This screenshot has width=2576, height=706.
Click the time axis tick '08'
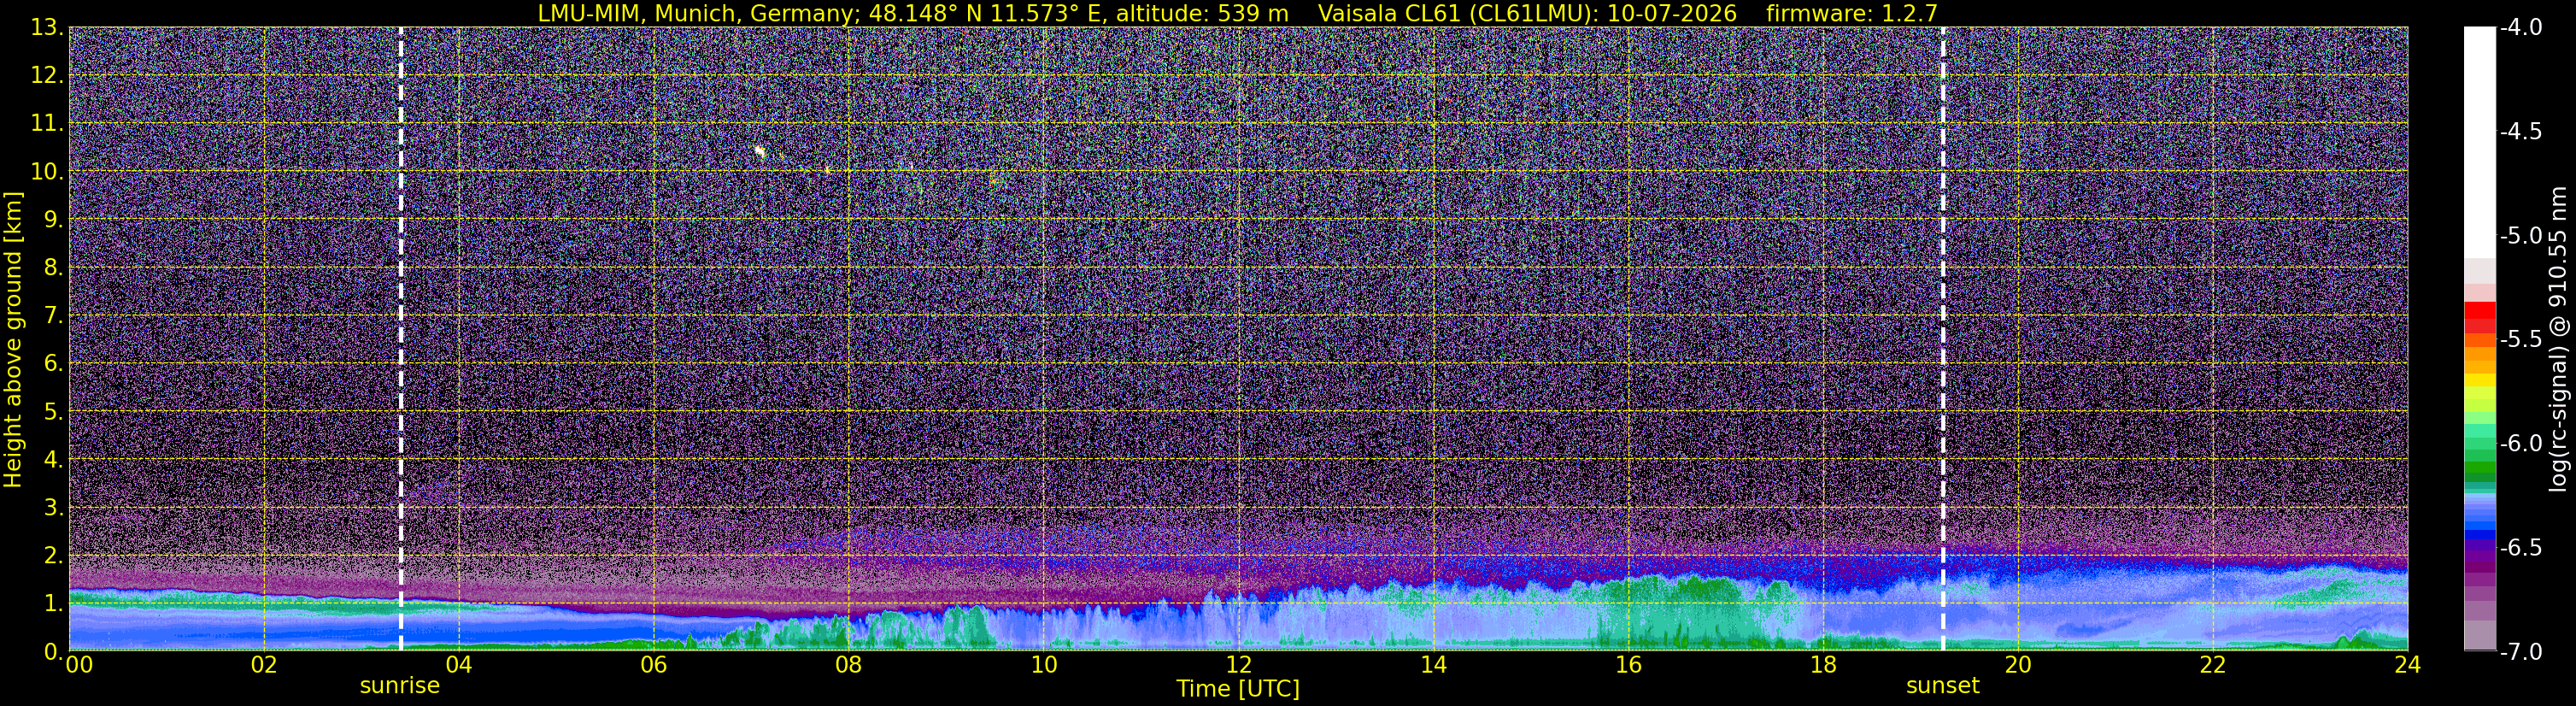coord(848,665)
